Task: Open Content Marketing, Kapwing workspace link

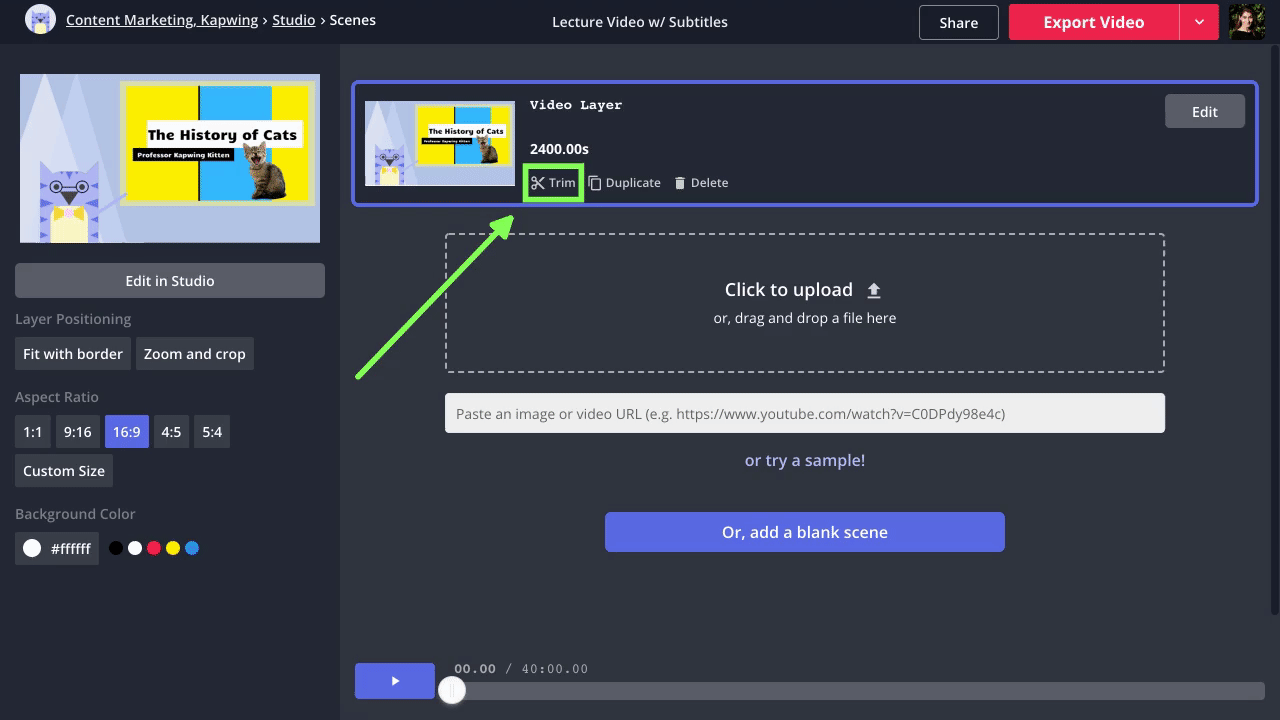Action: coord(162,20)
